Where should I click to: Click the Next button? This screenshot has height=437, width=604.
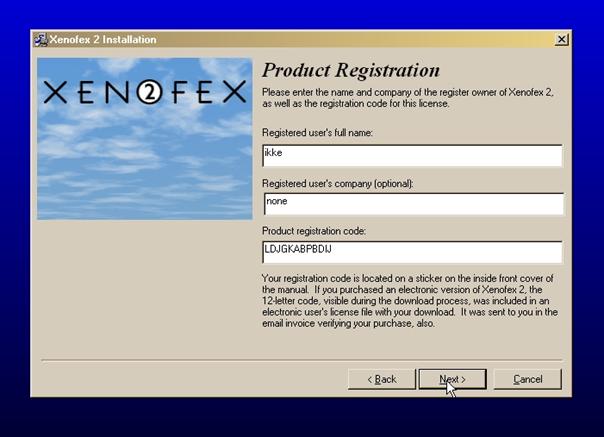click(452, 379)
